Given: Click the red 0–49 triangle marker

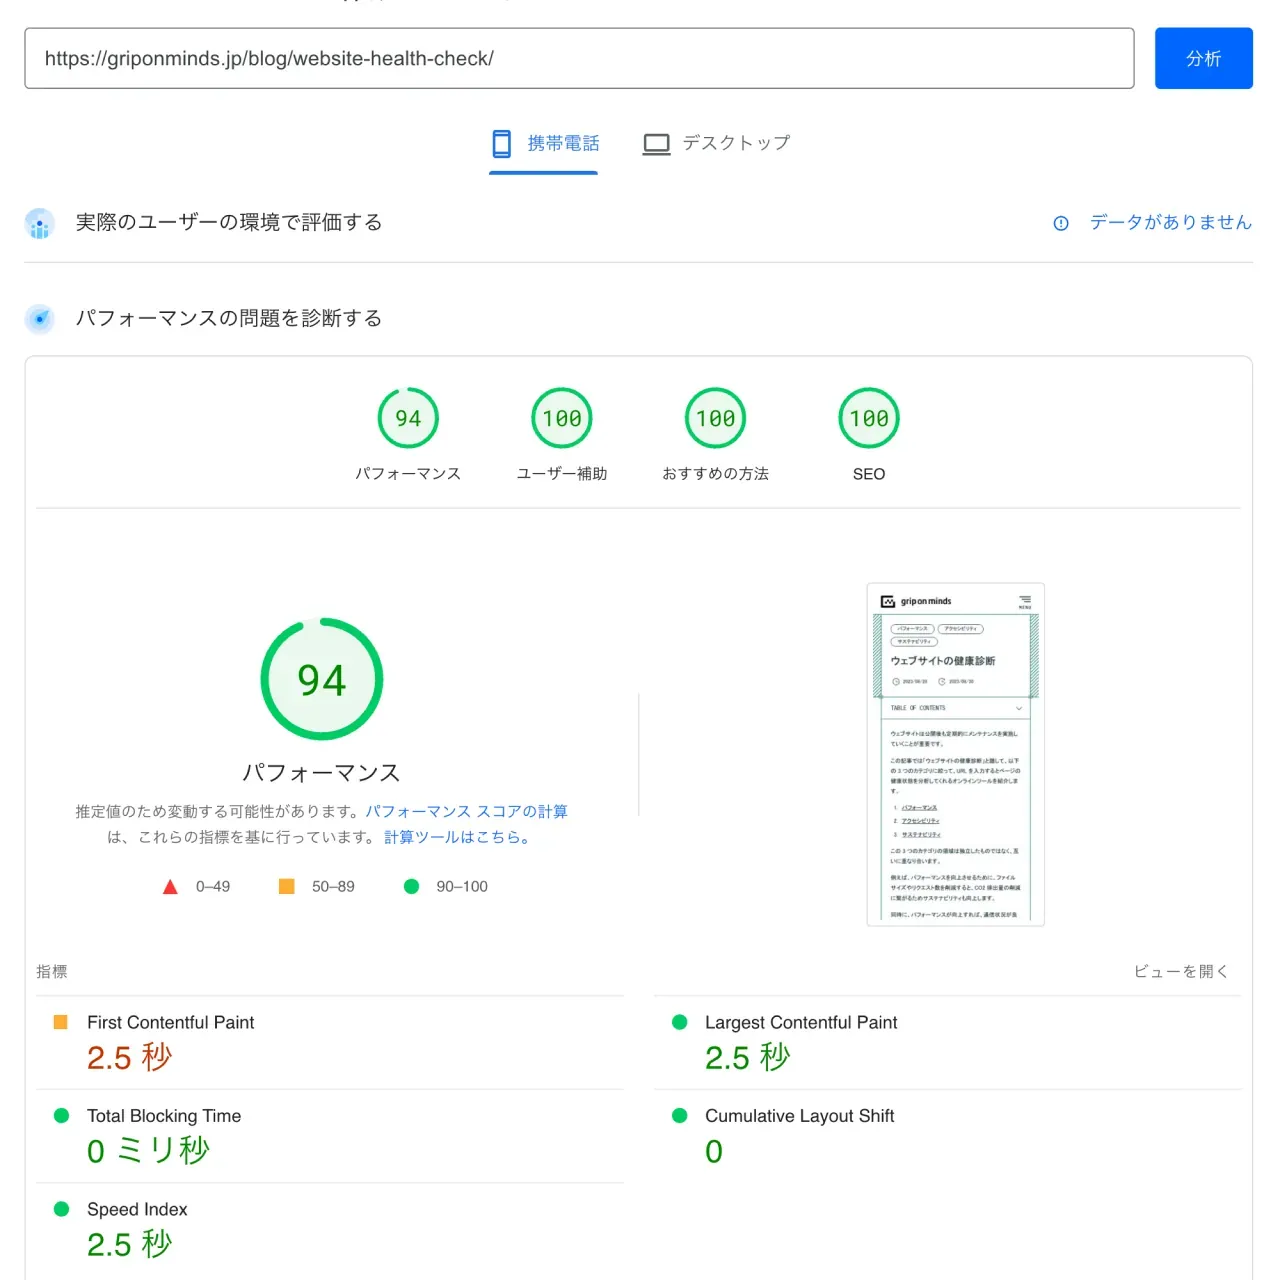Looking at the screenshot, I should tap(170, 886).
